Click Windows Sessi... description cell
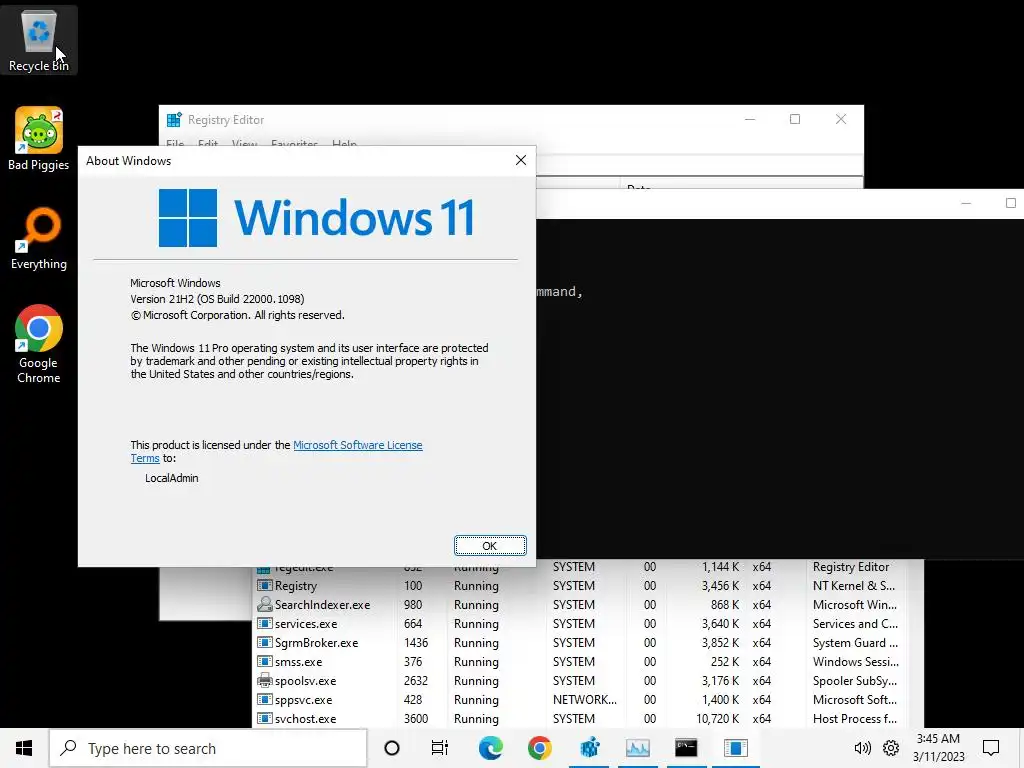Image resolution: width=1024 pixels, height=768 pixels. 856,662
